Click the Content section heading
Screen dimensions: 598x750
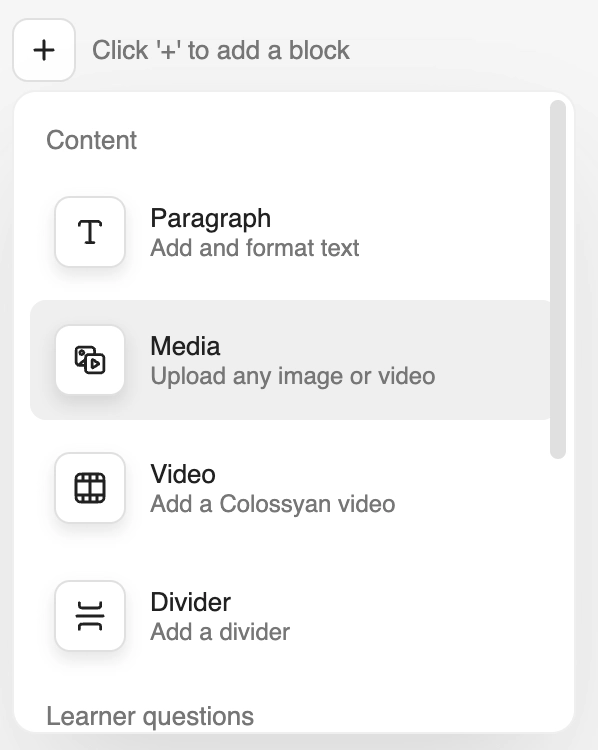(91, 140)
